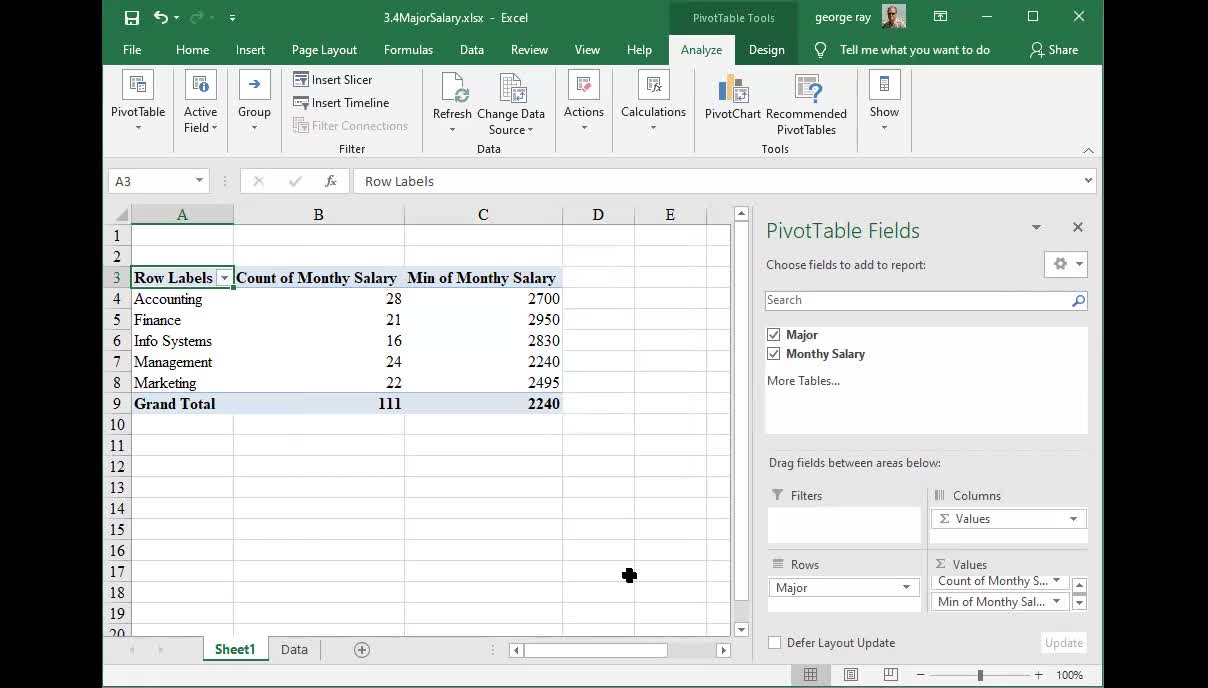Click Change Data Source icon
Image resolution: width=1208 pixels, height=688 pixels.
[x=511, y=89]
